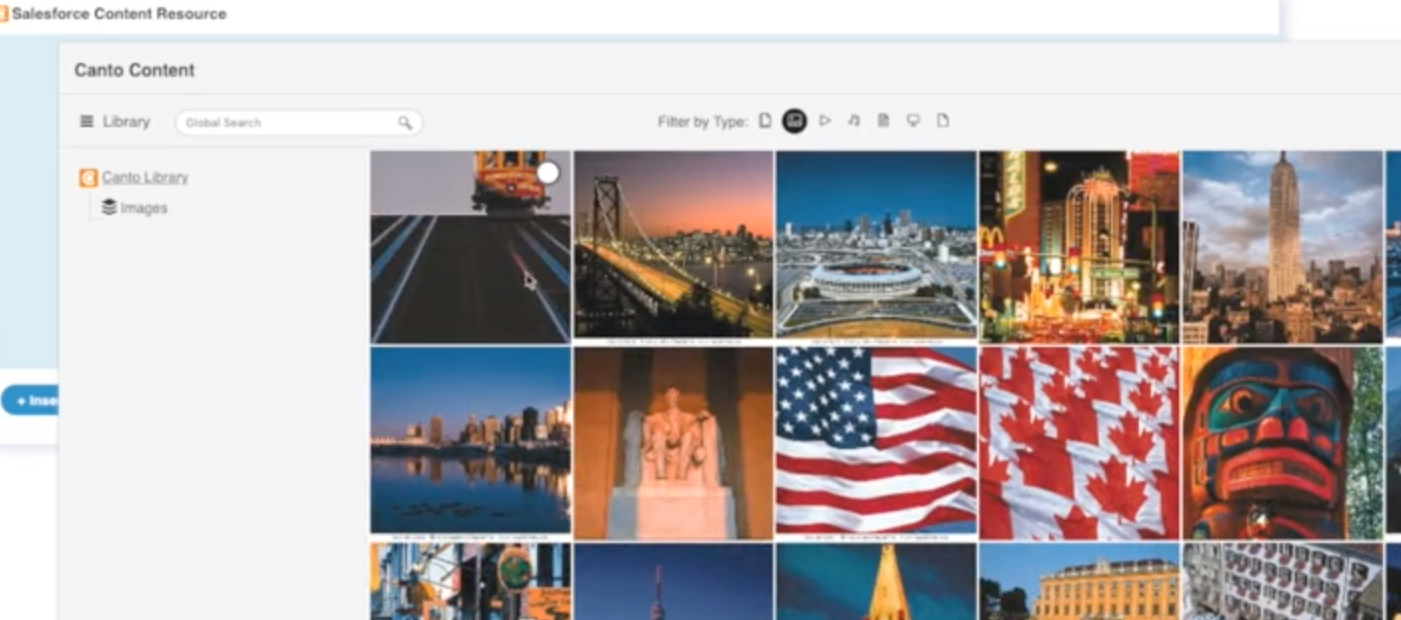The height and width of the screenshot is (620, 1401).
Task: Click Salesforce Content Resource title text
Action: coord(119,14)
